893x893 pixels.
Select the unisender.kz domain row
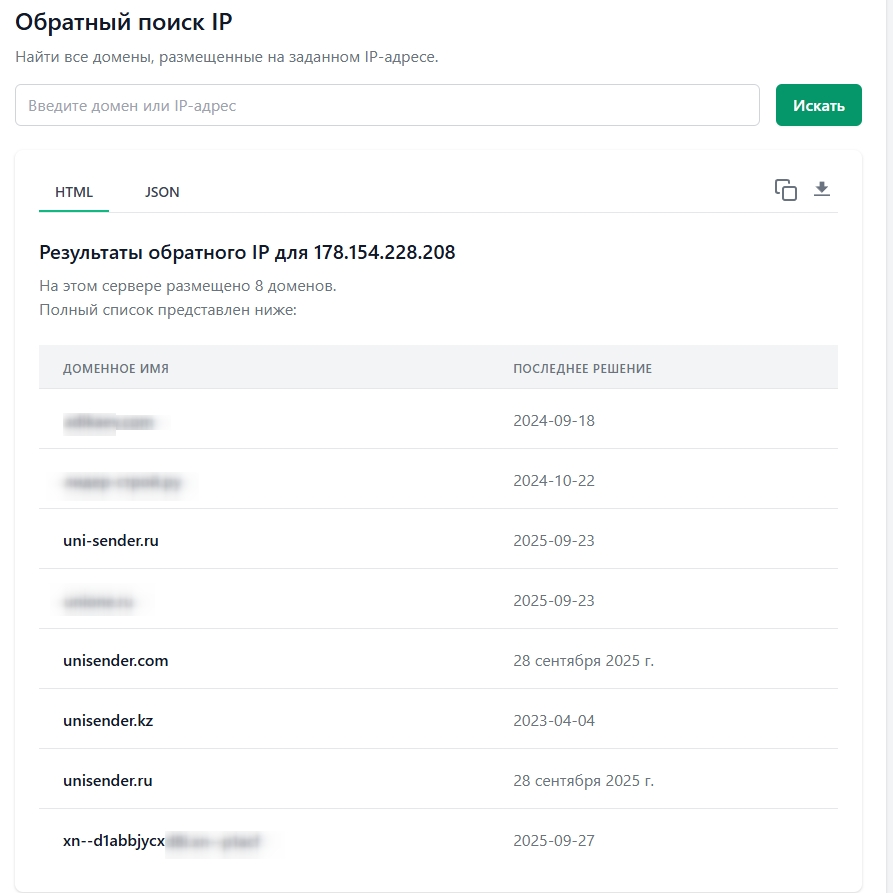(x=107, y=721)
